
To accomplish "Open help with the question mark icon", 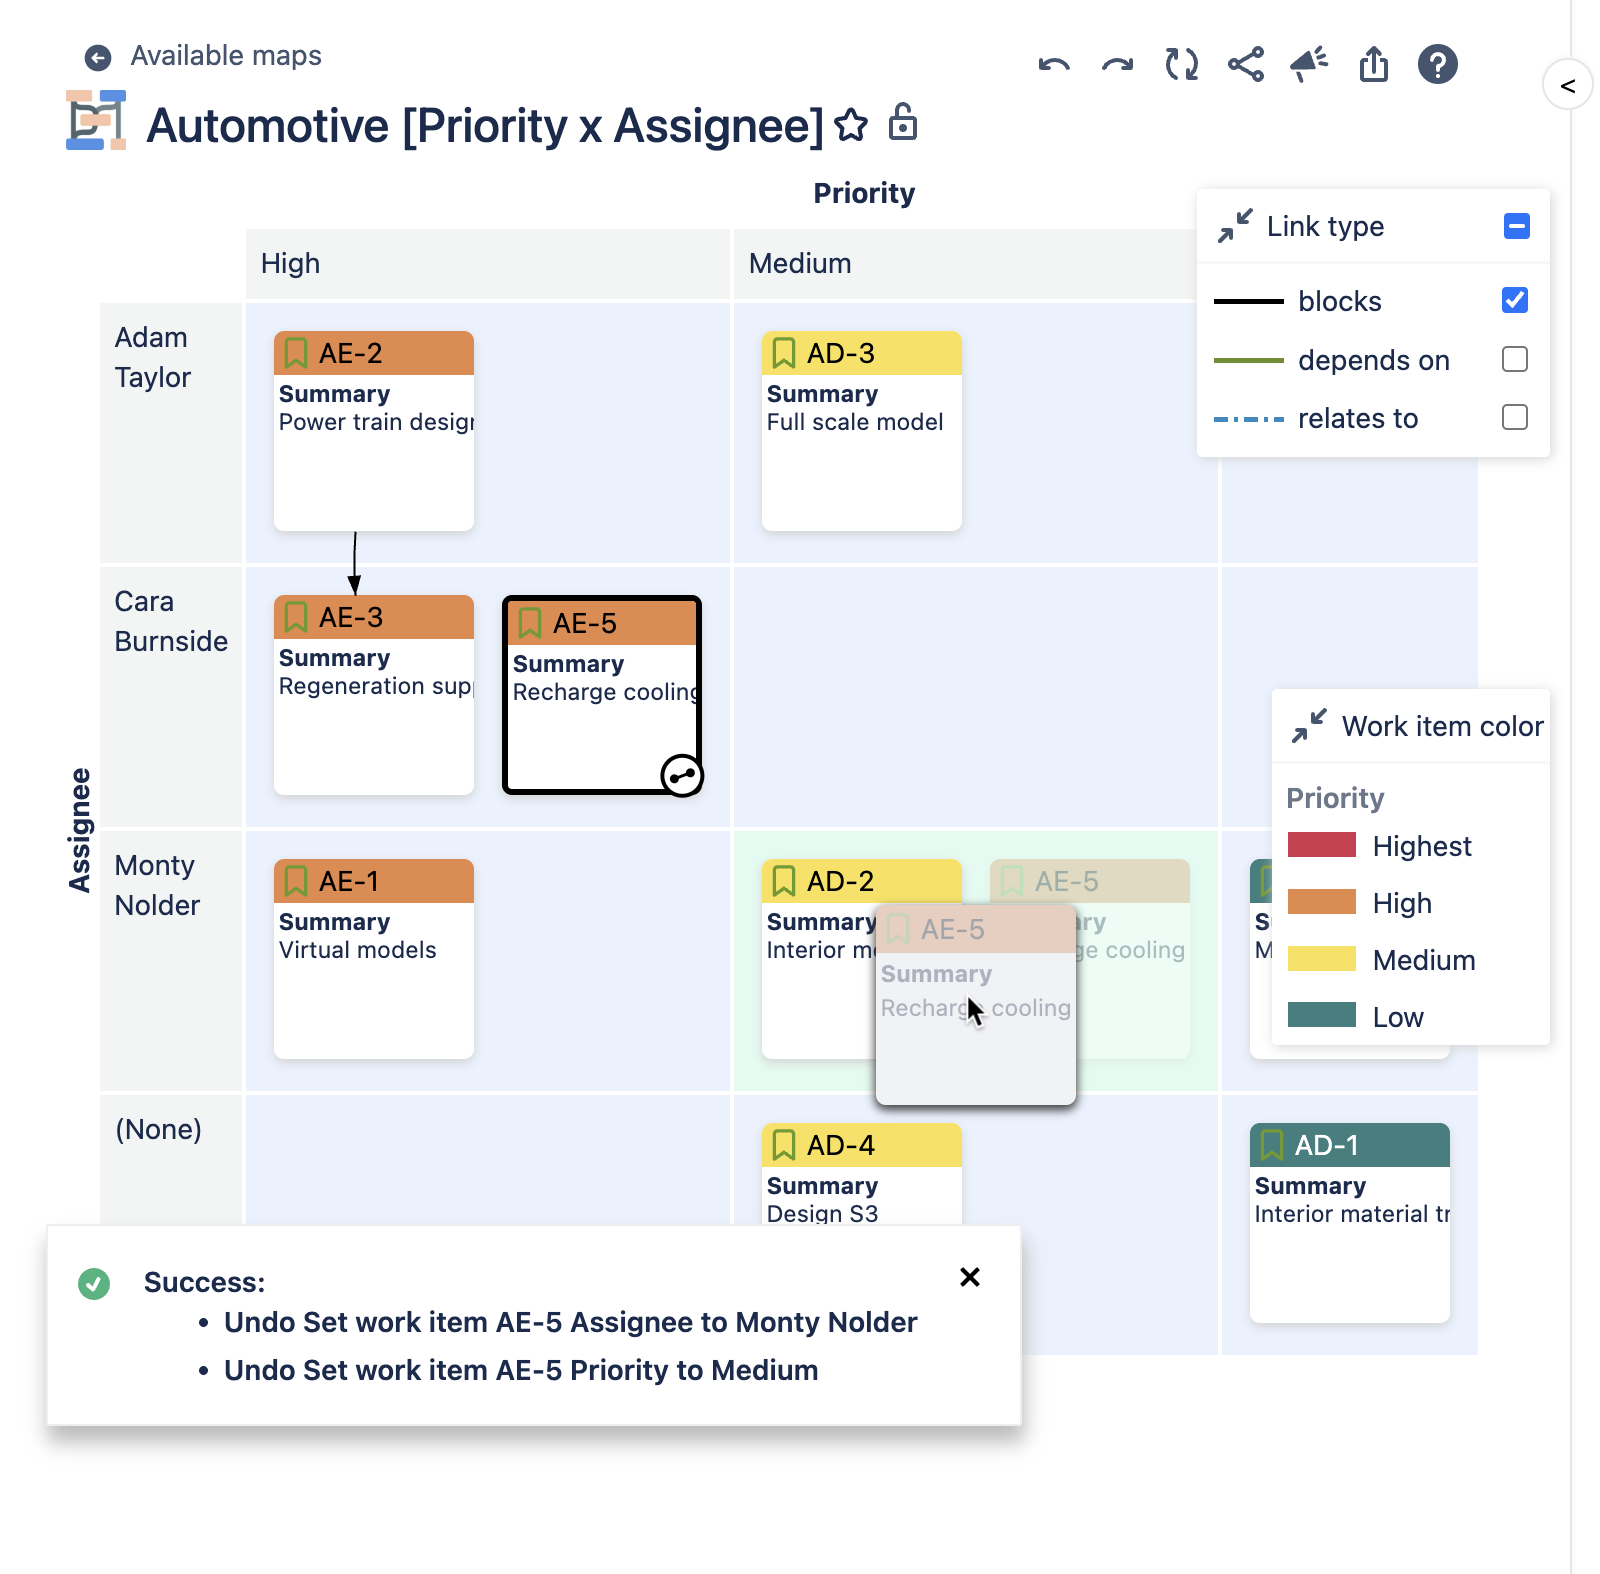I will [1438, 65].
